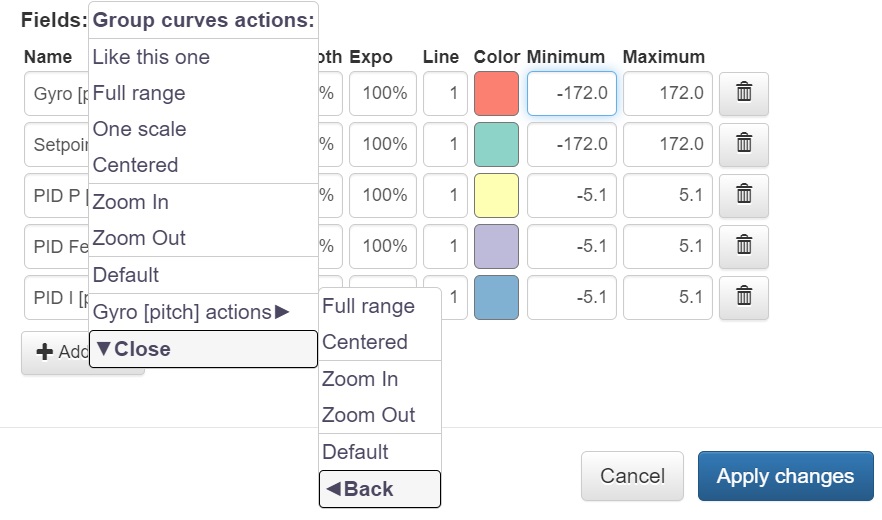
Task: Click the Apply changes button
Action: tap(785, 476)
